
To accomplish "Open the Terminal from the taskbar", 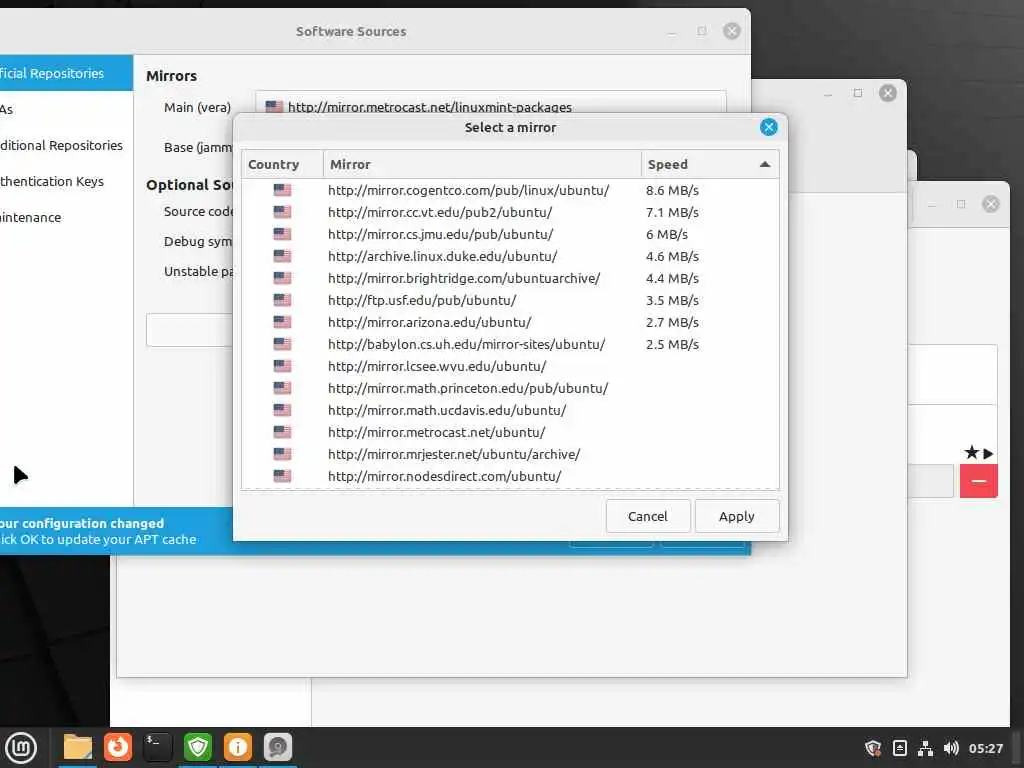I will point(157,747).
